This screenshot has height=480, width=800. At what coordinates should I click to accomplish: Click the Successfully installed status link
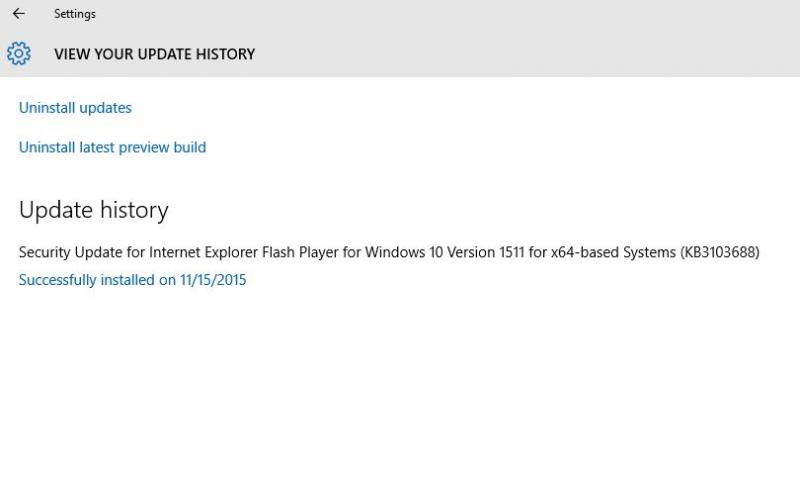(132, 280)
